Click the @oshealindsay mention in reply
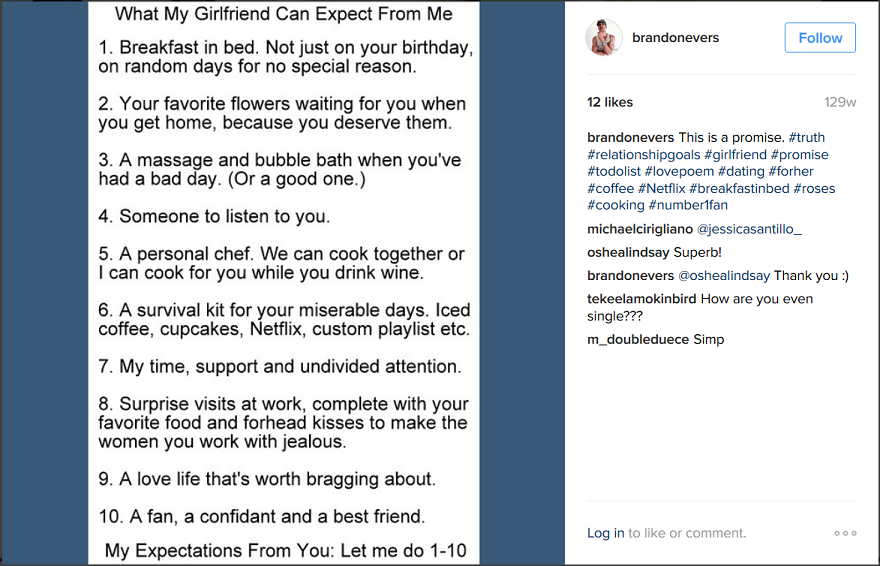The image size is (880, 566). [724, 275]
